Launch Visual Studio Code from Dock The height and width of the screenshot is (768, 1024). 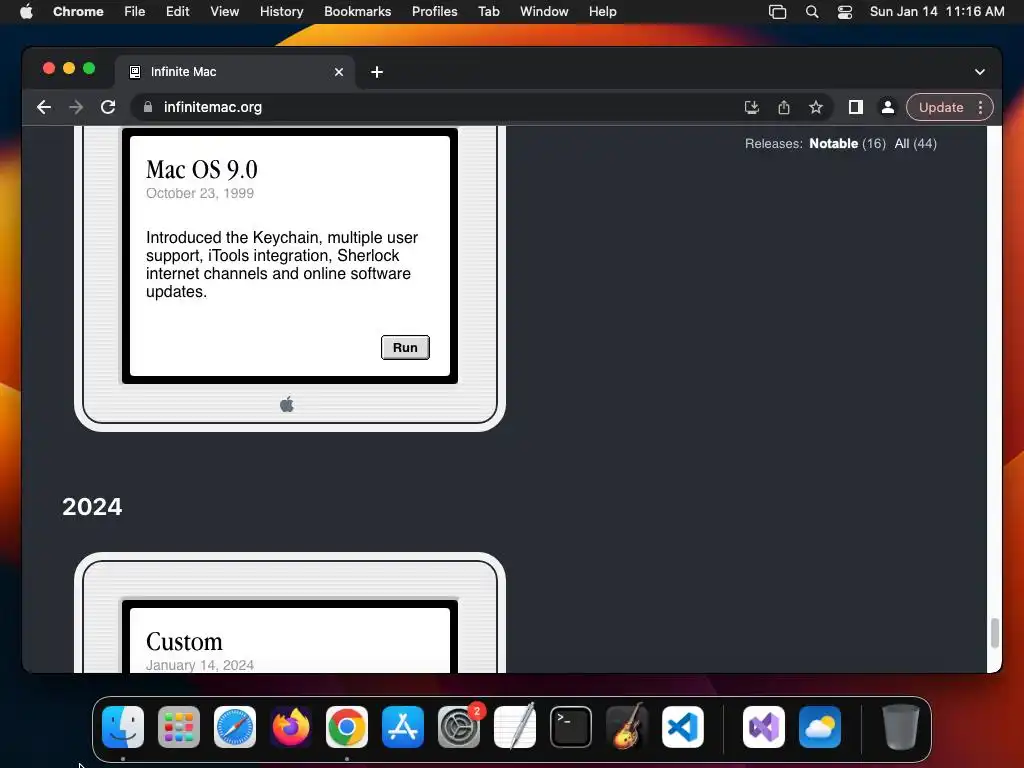pos(683,727)
